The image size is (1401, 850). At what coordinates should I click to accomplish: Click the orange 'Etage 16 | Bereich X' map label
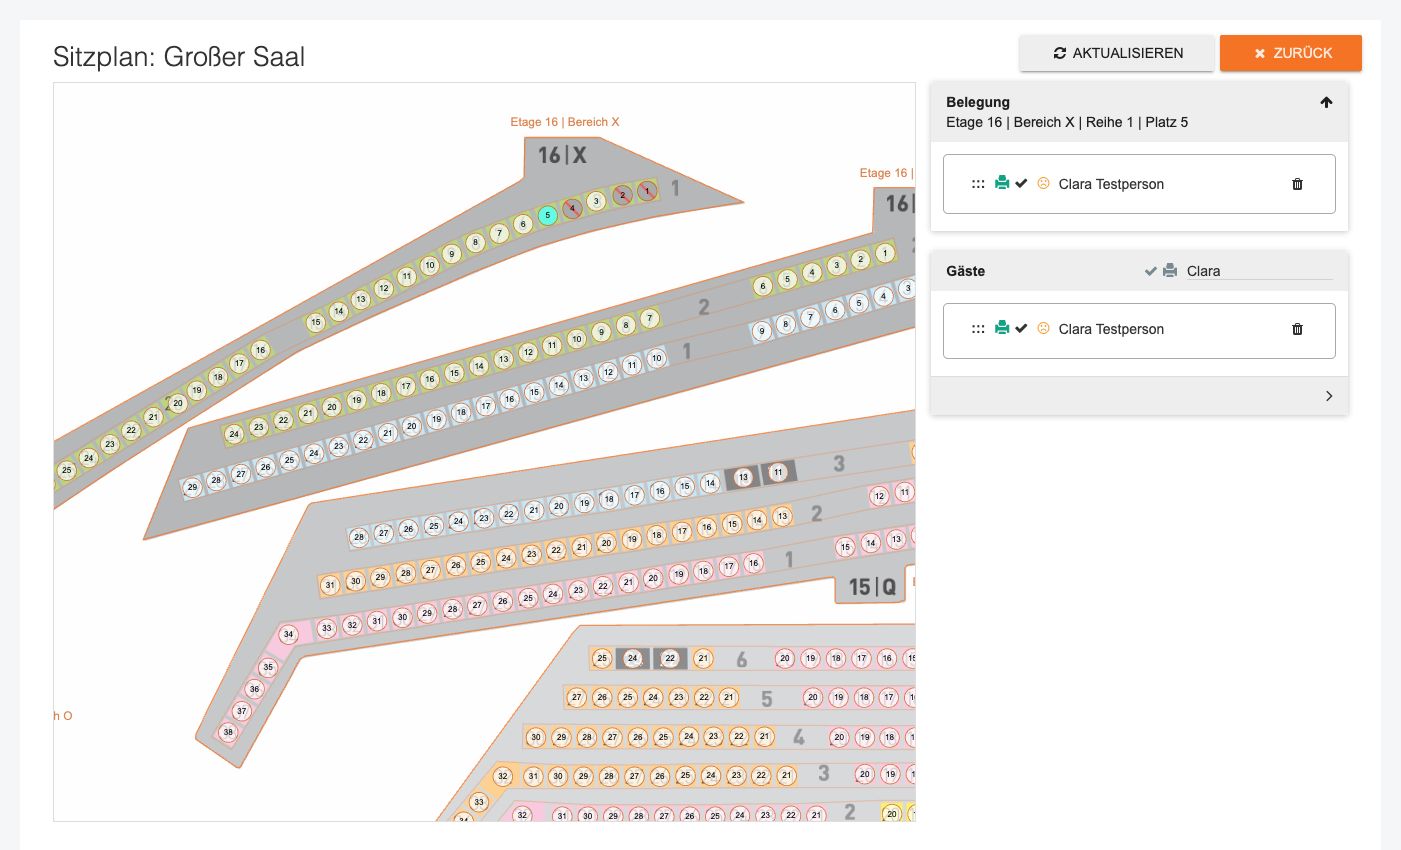[x=565, y=122]
